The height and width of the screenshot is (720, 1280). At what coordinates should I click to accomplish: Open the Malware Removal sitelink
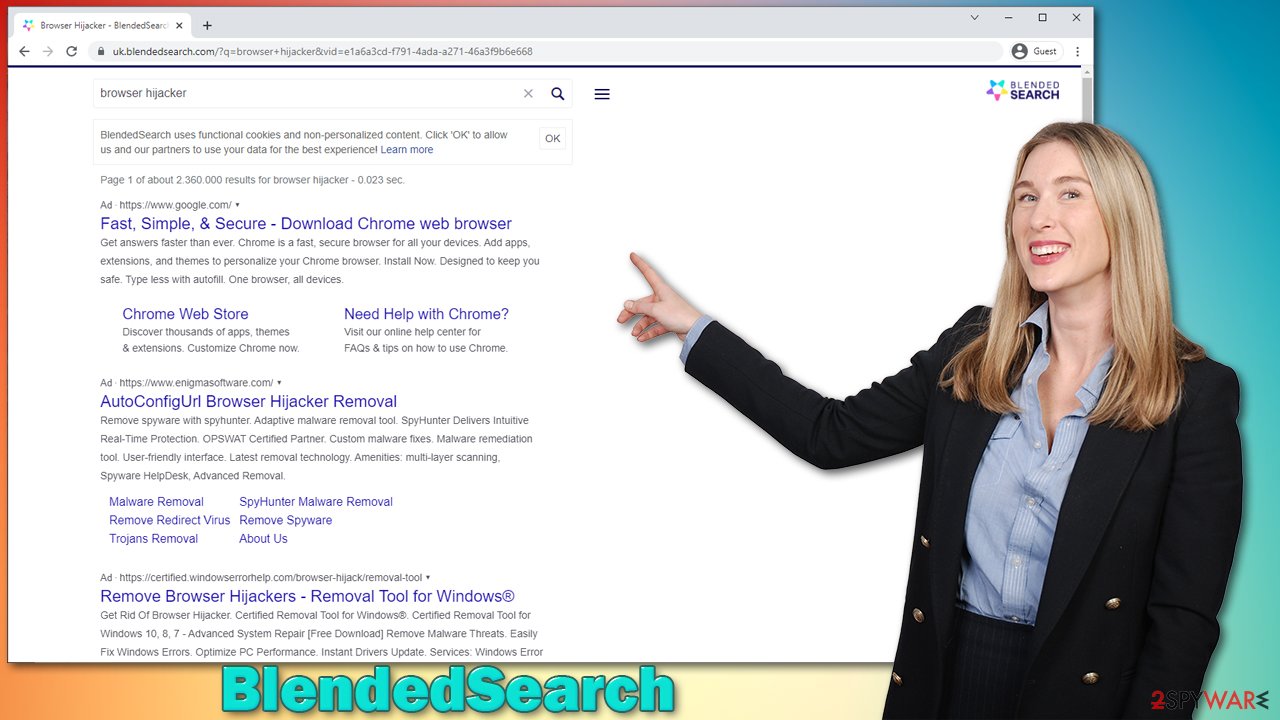pyautogui.click(x=156, y=502)
